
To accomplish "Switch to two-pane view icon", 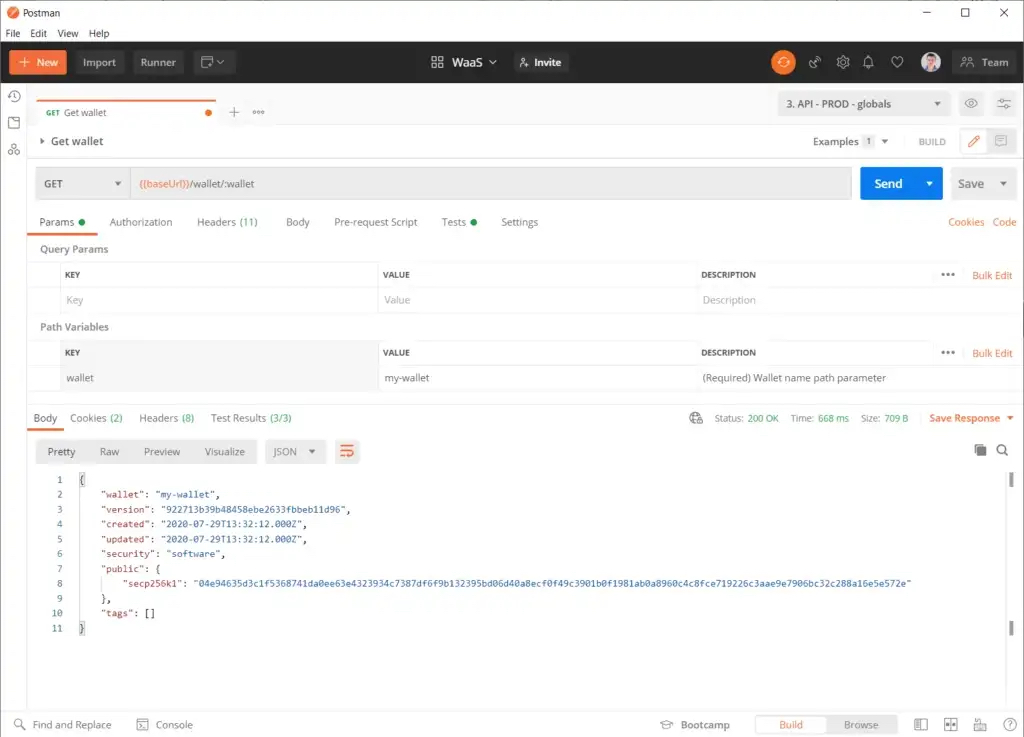I will pos(951,725).
